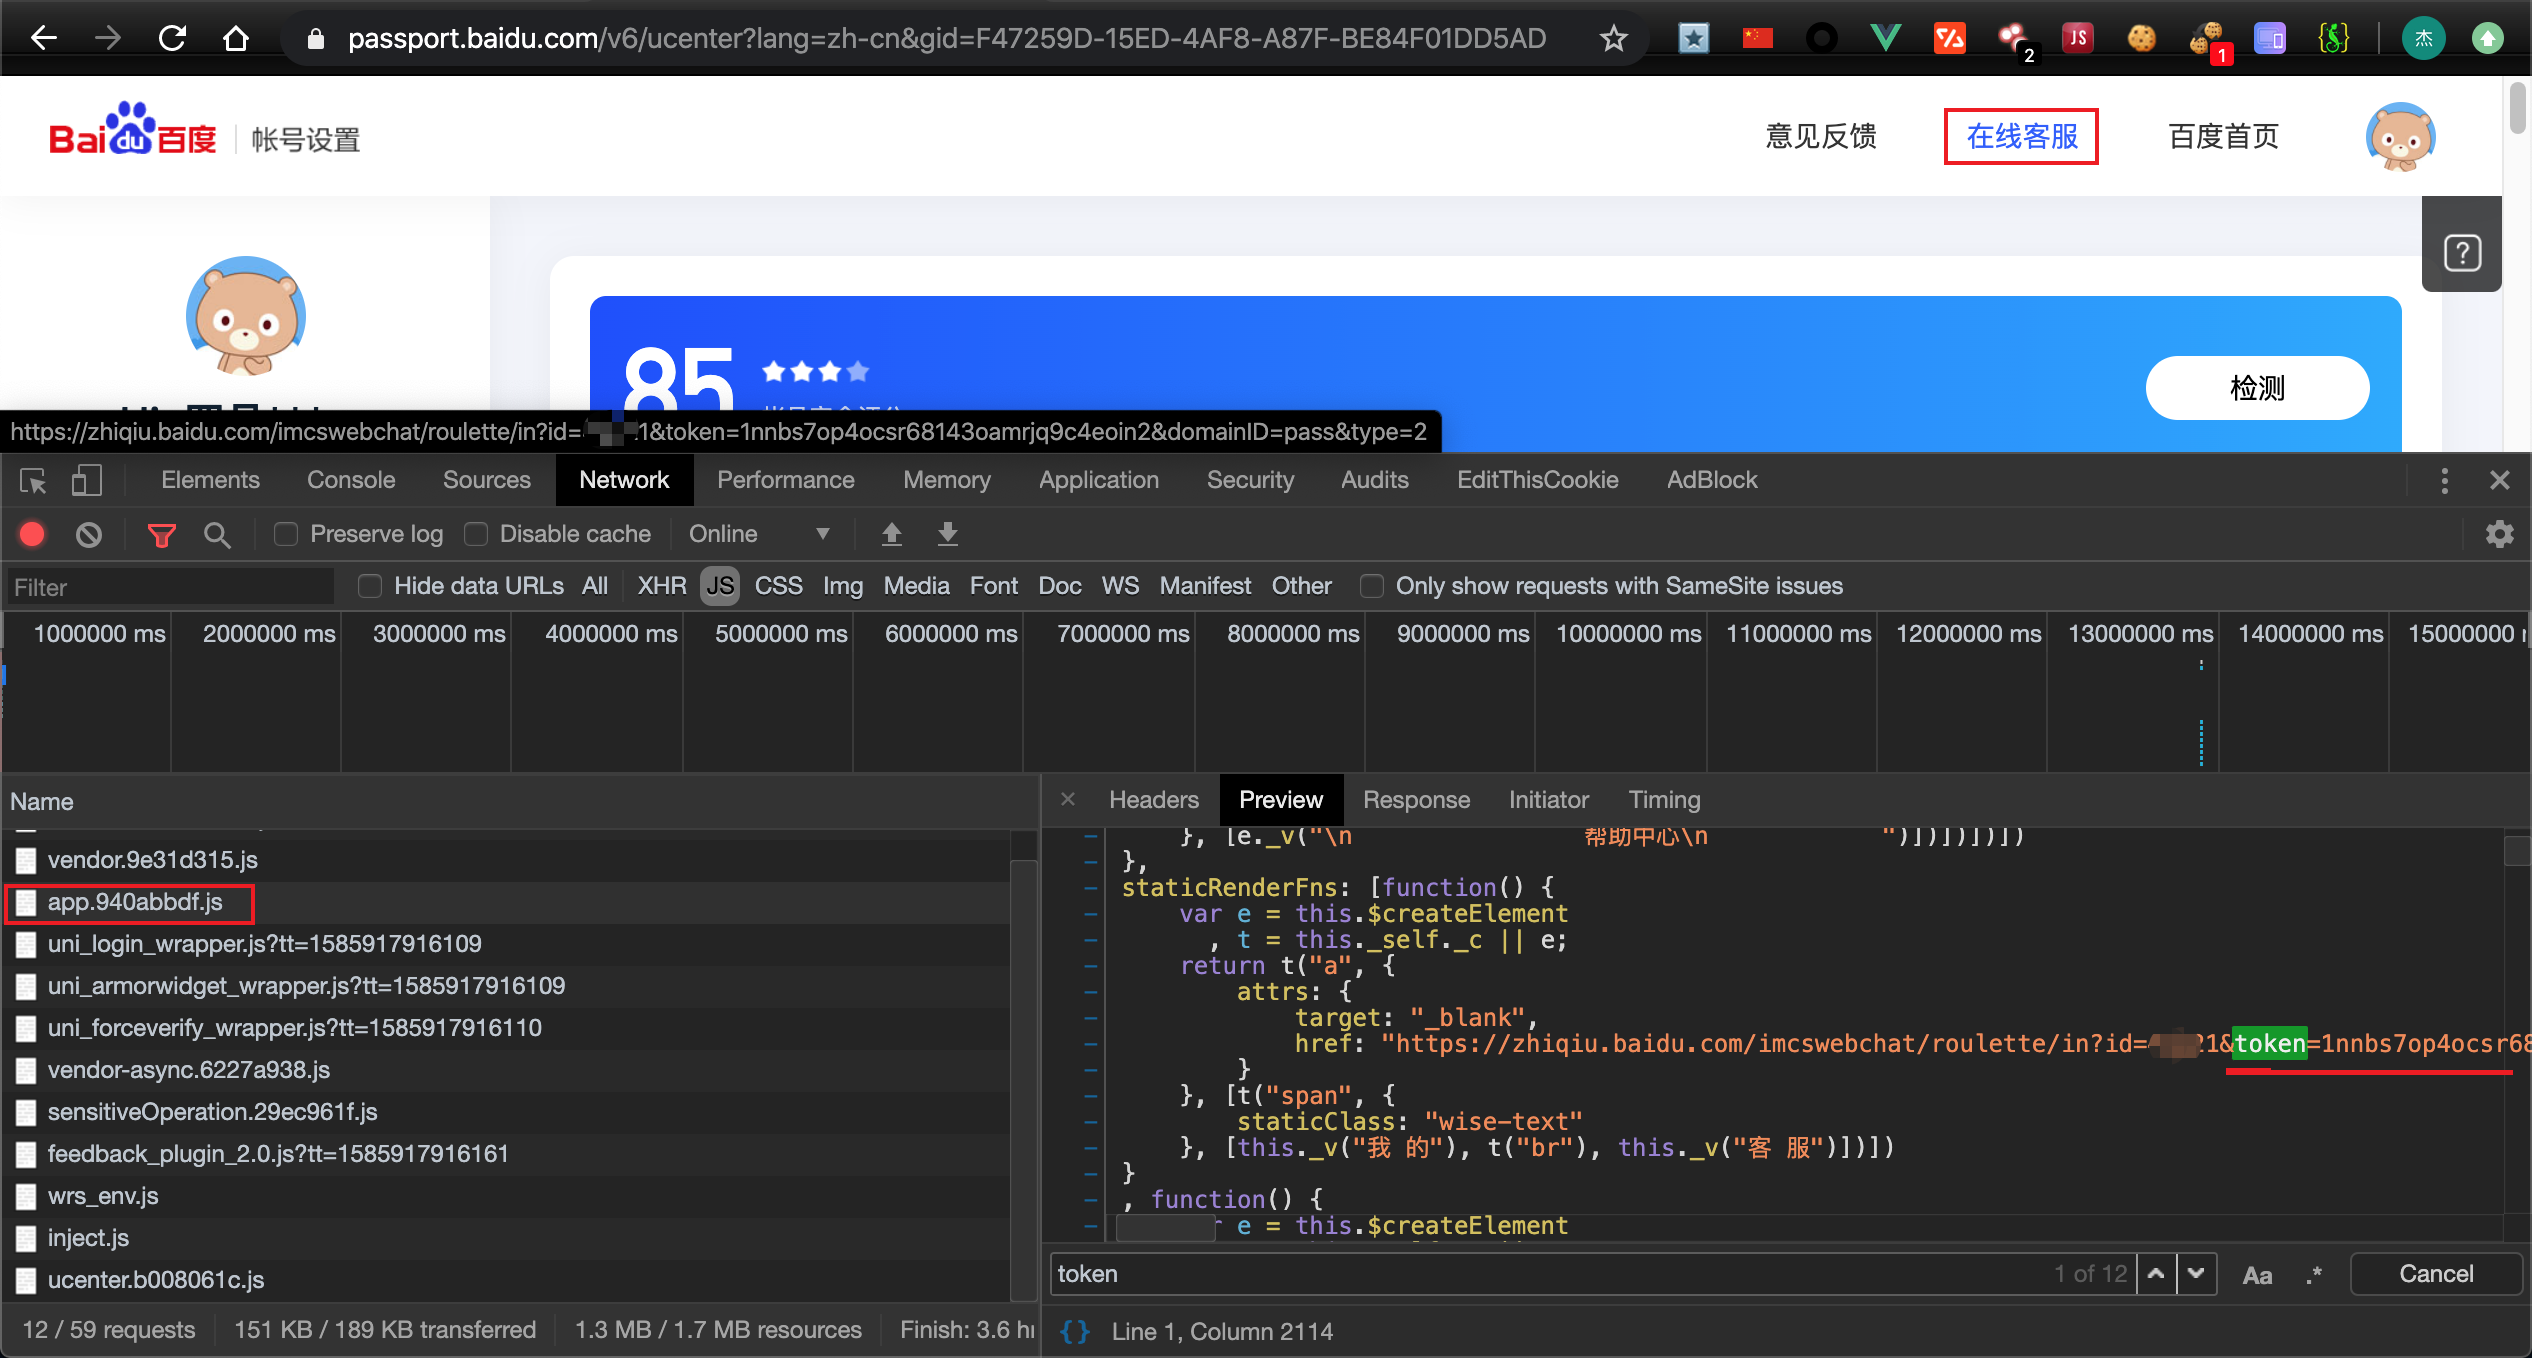
Task: Open the EditThisCookie cookie extension icon
Action: coord(2141,38)
